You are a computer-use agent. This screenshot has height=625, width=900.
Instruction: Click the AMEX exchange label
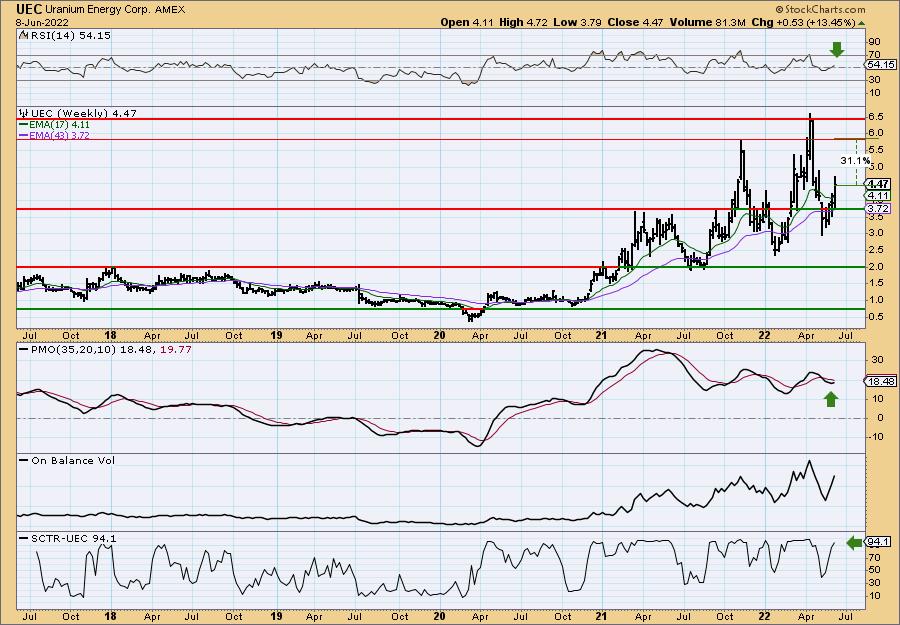pyautogui.click(x=170, y=10)
